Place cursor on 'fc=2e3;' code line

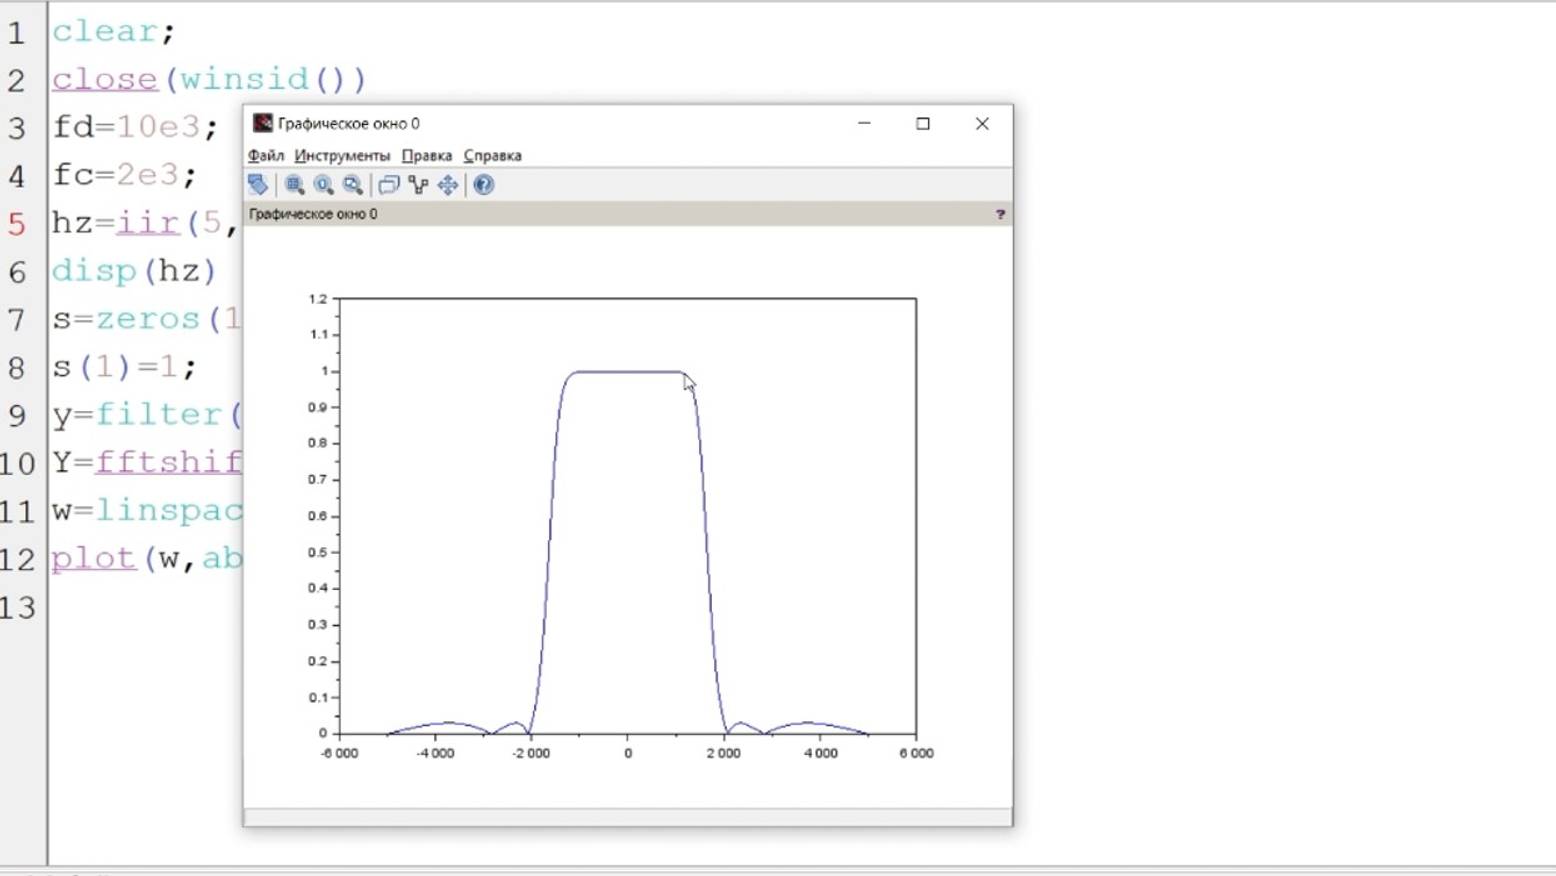125,175
